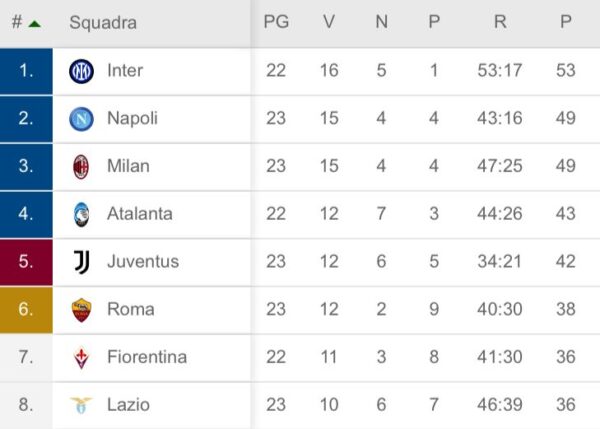Open the Juventus team name link

point(142,262)
